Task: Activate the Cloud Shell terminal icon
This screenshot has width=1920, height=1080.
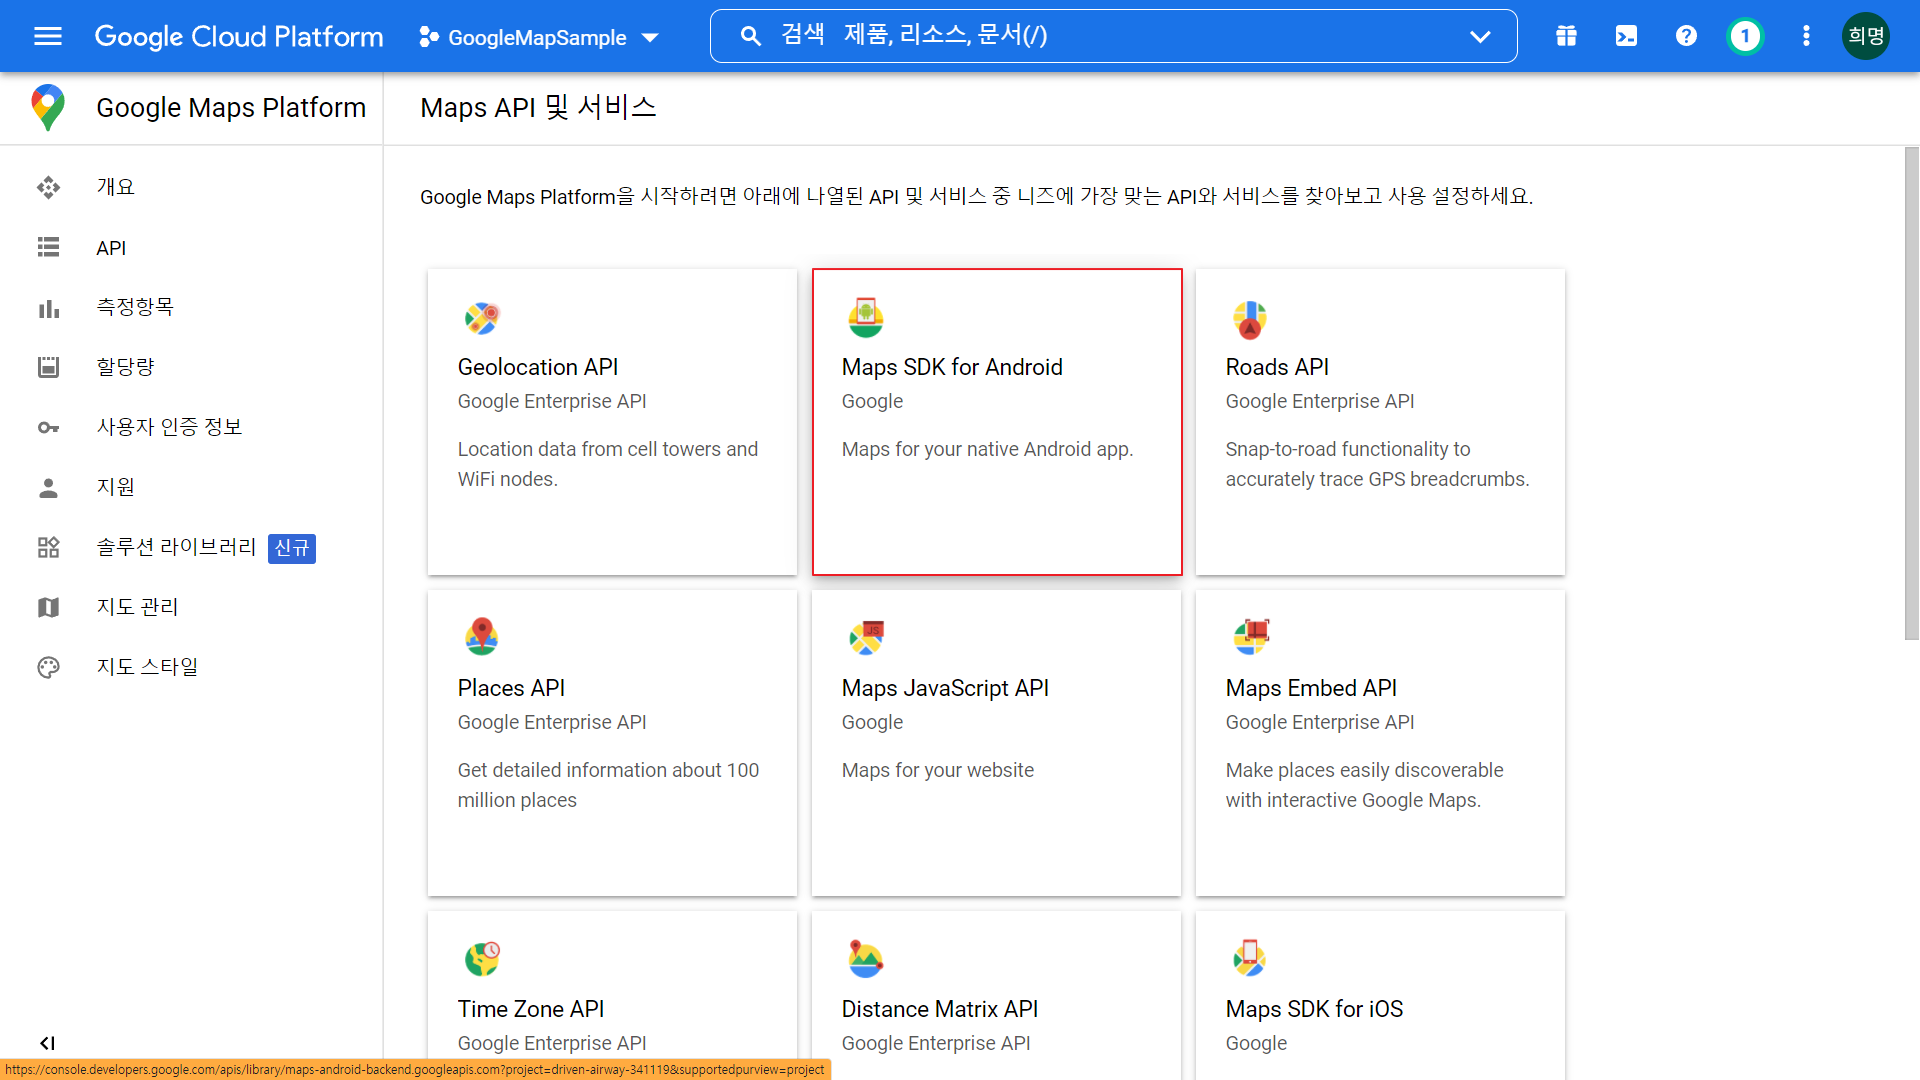Action: 1626,36
